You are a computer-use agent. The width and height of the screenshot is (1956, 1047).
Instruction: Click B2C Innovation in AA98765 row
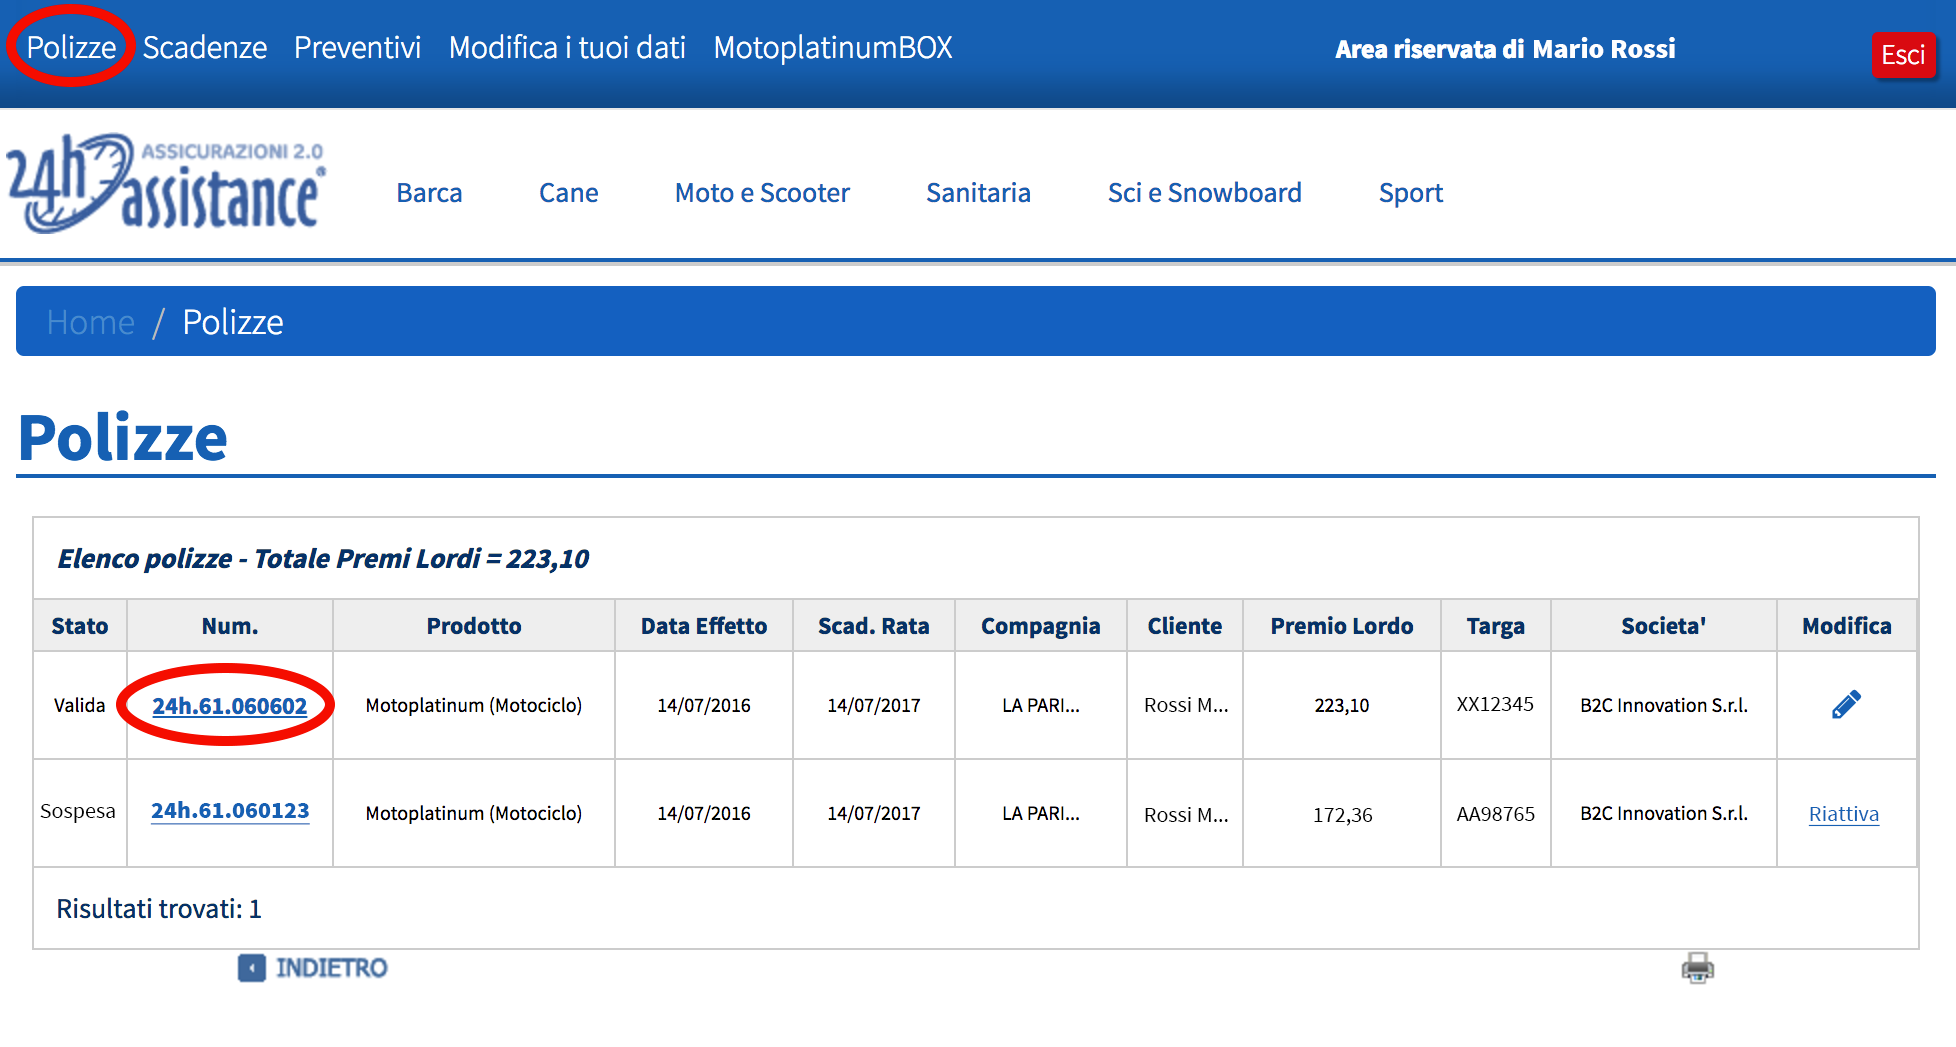pos(1664,813)
